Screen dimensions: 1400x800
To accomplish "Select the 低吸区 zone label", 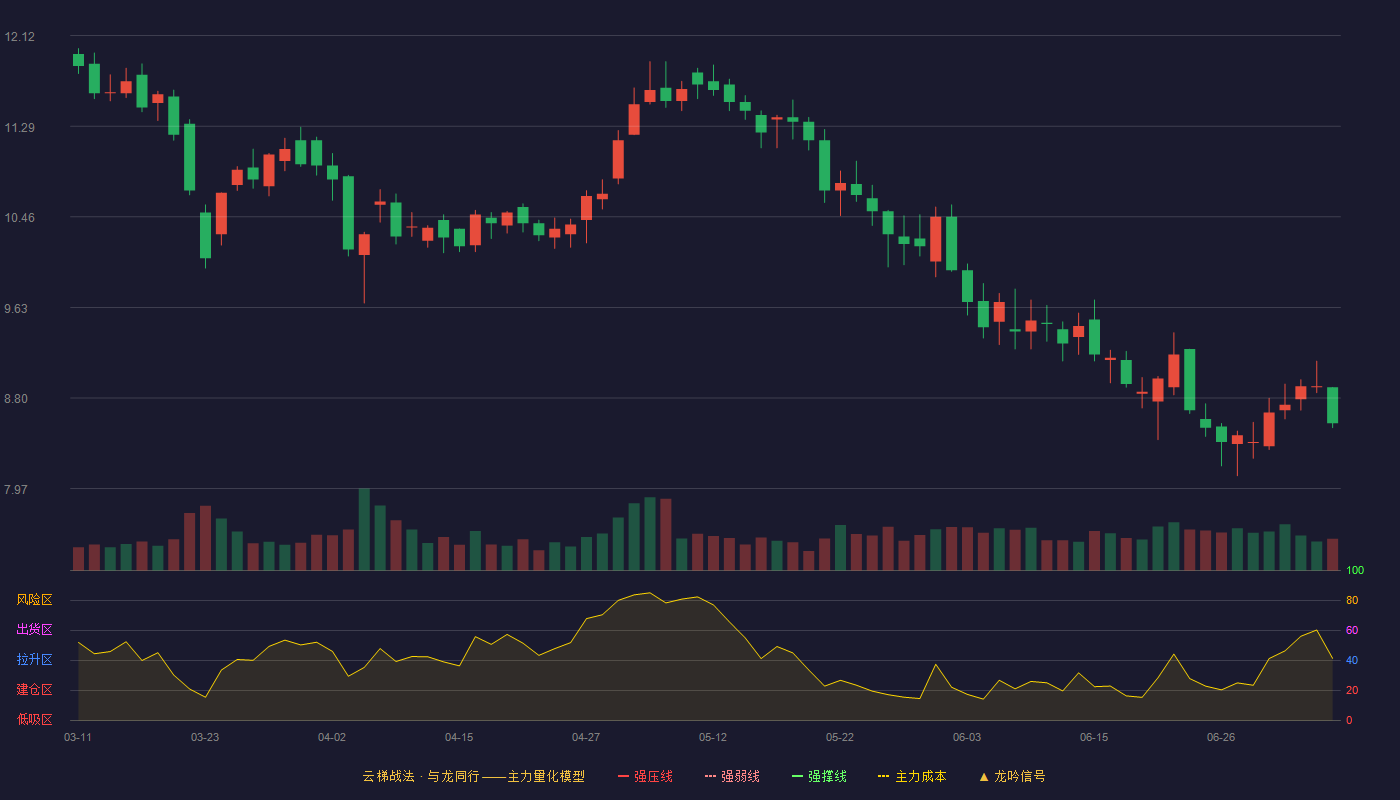I will (34, 719).
